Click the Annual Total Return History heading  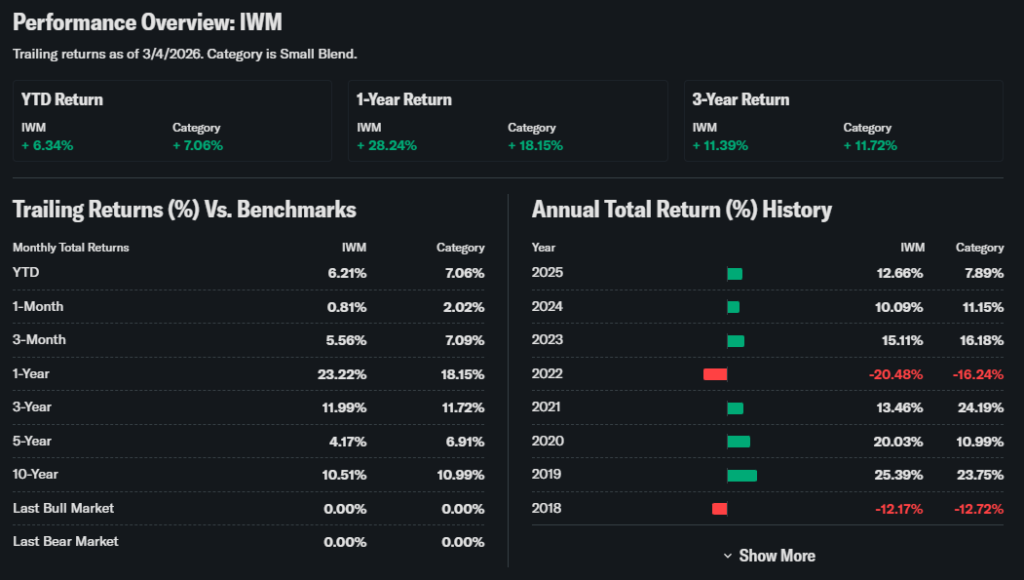(x=682, y=209)
